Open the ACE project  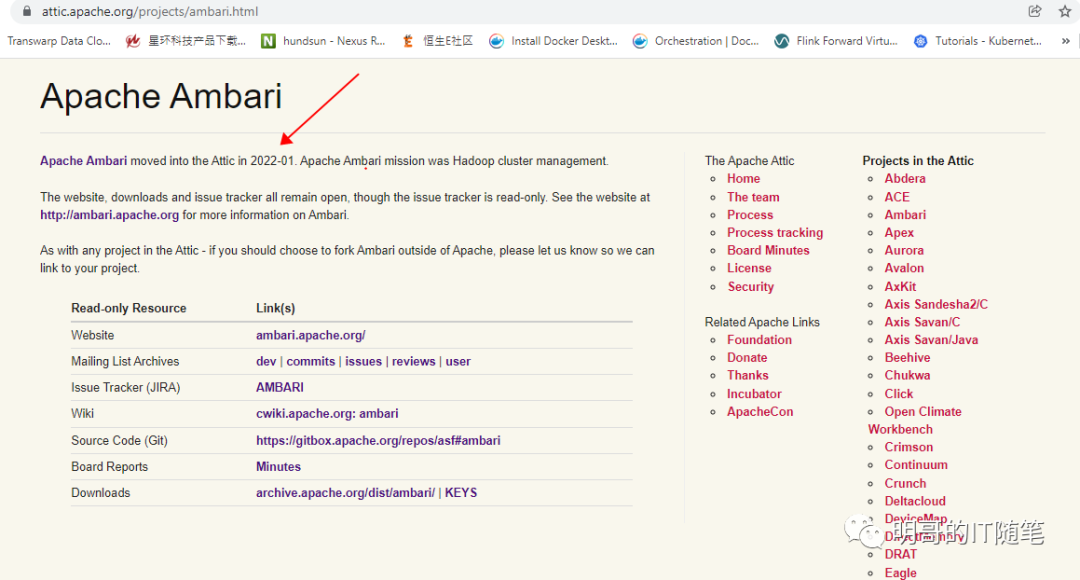pos(897,197)
